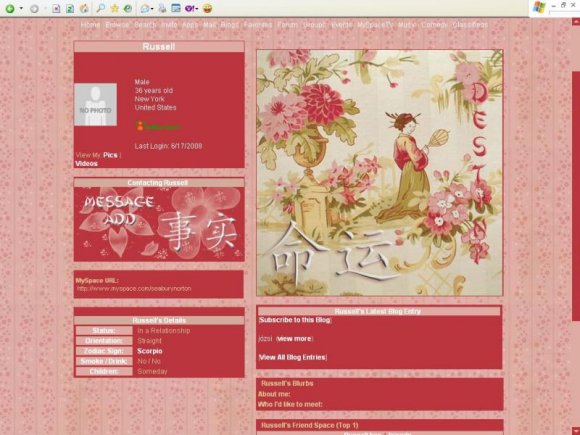Click MESSAGE in contact box
This screenshot has height=435, width=580.
(x=119, y=202)
